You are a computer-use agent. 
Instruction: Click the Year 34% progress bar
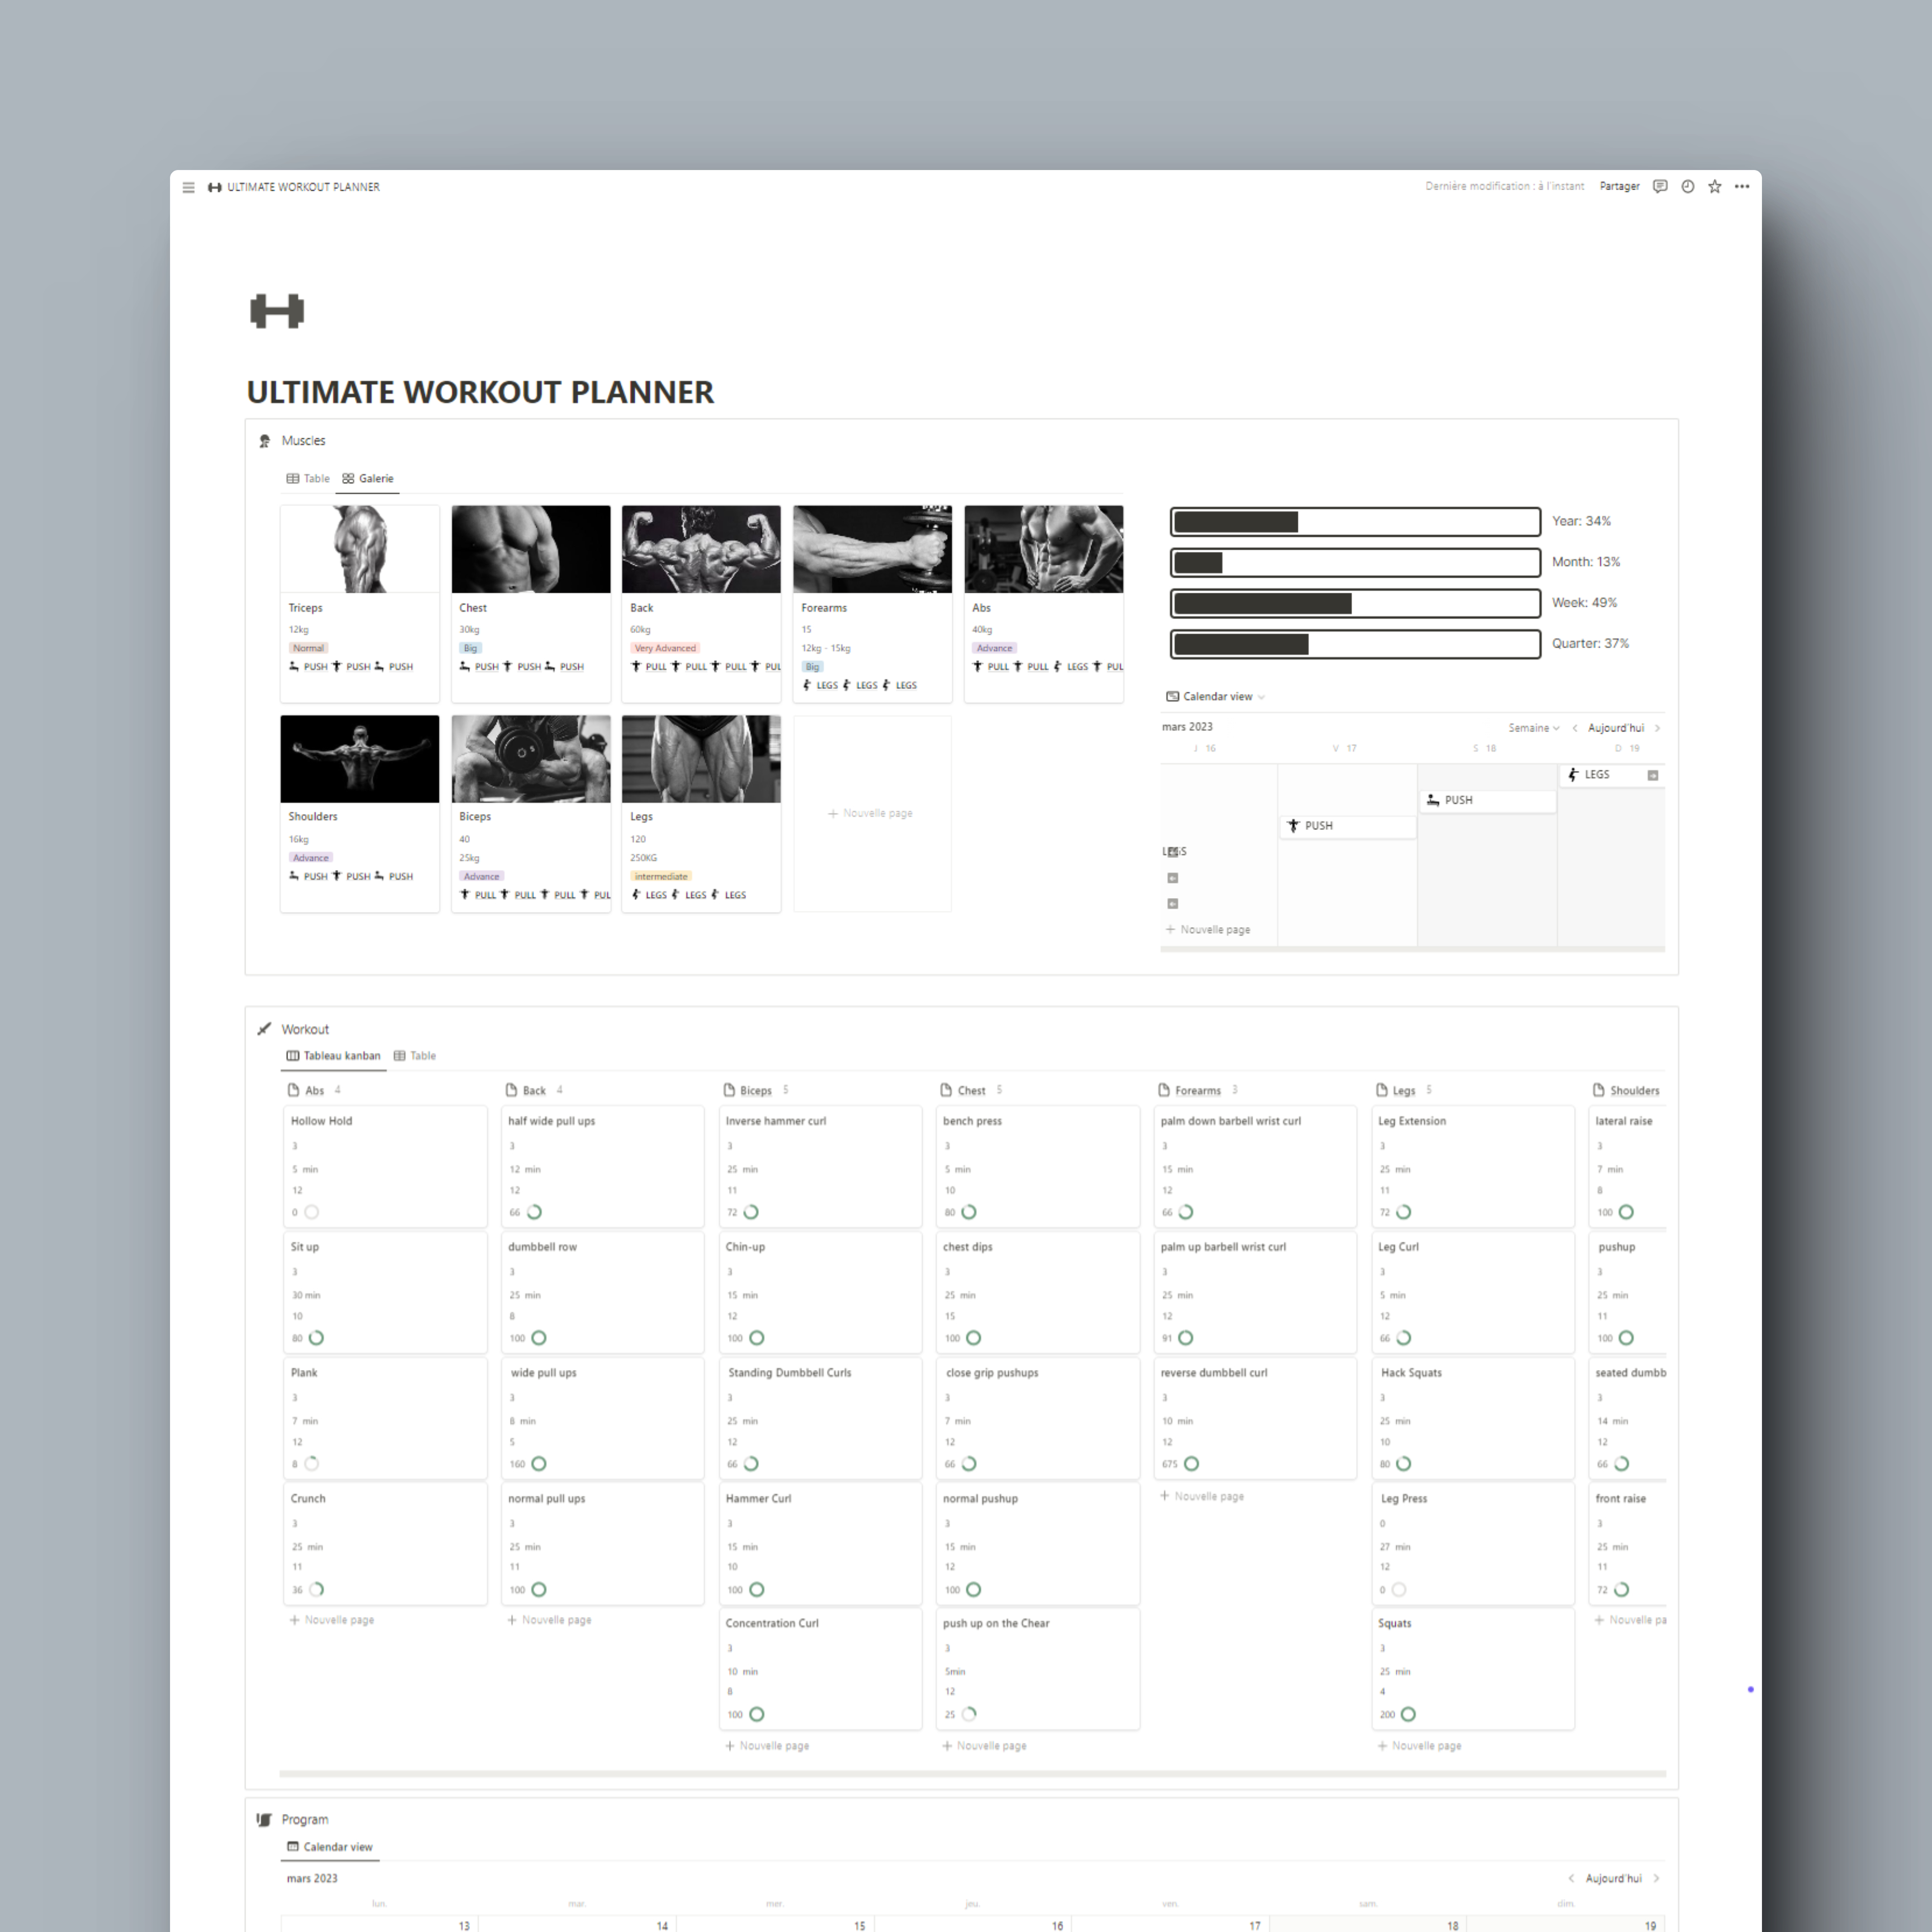(1355, 521)
